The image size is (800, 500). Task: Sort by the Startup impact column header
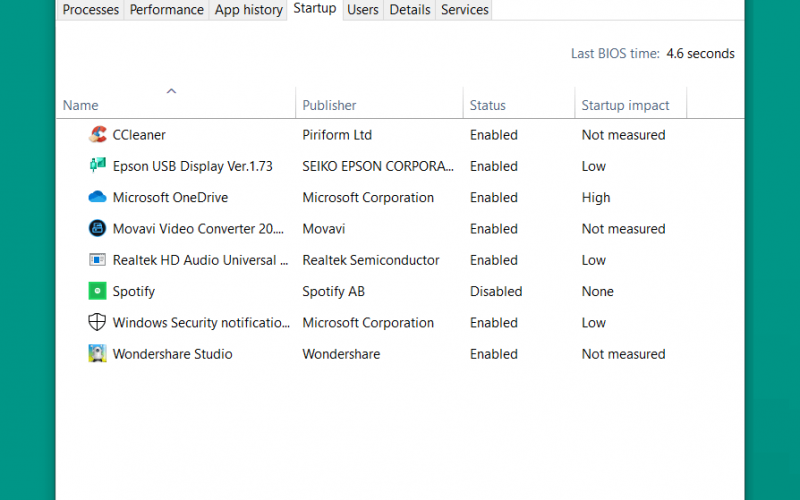[x=626, y=105]
